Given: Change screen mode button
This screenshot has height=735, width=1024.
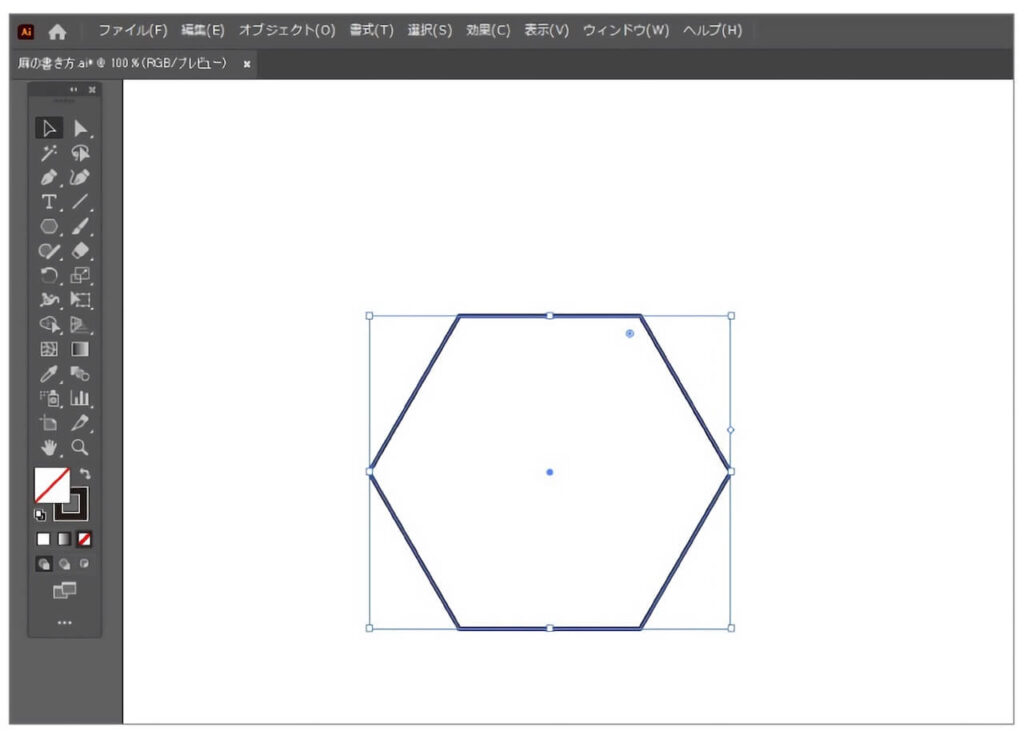Looking at the screenshot, I should (64, 591).
